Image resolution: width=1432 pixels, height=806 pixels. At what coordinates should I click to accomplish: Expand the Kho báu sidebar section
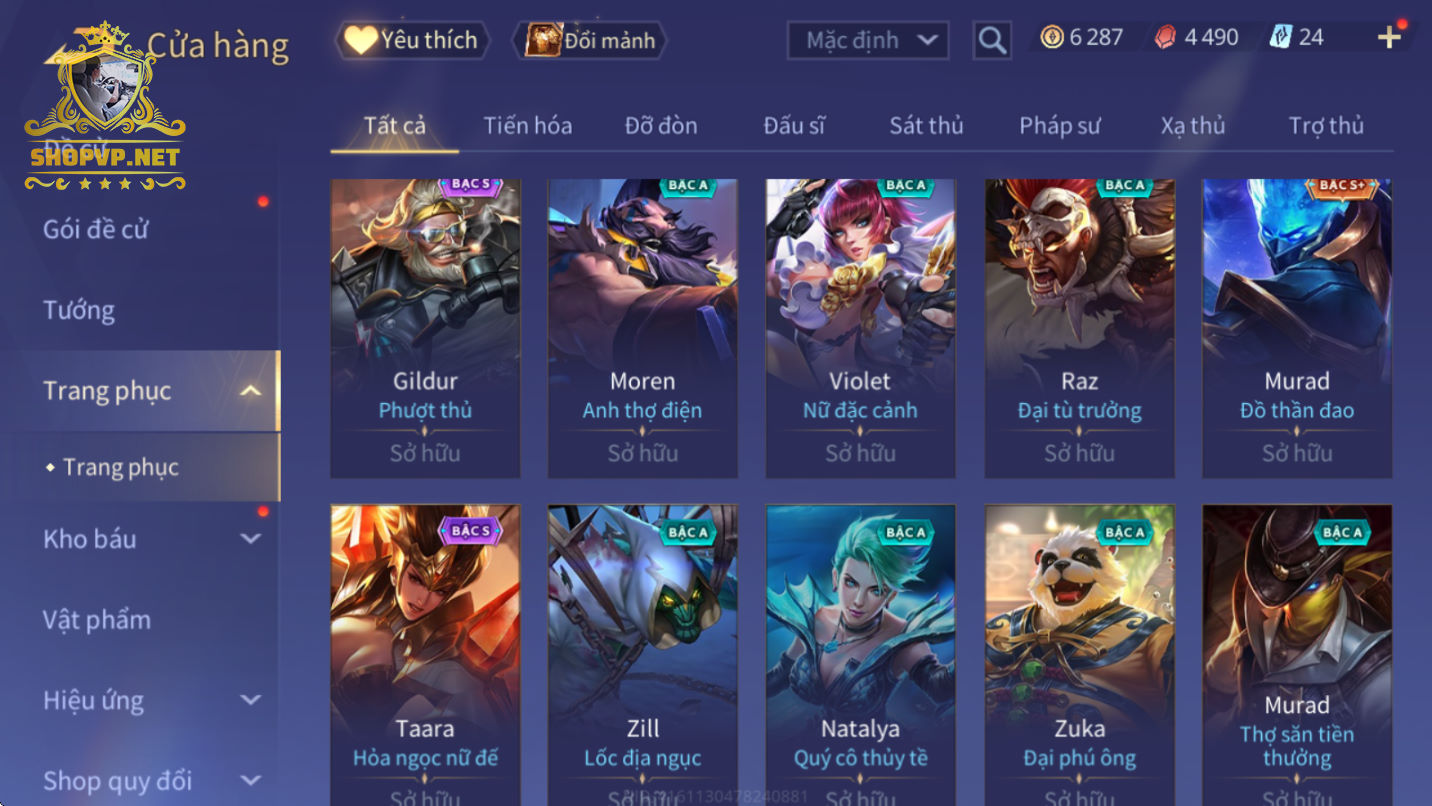251,539
